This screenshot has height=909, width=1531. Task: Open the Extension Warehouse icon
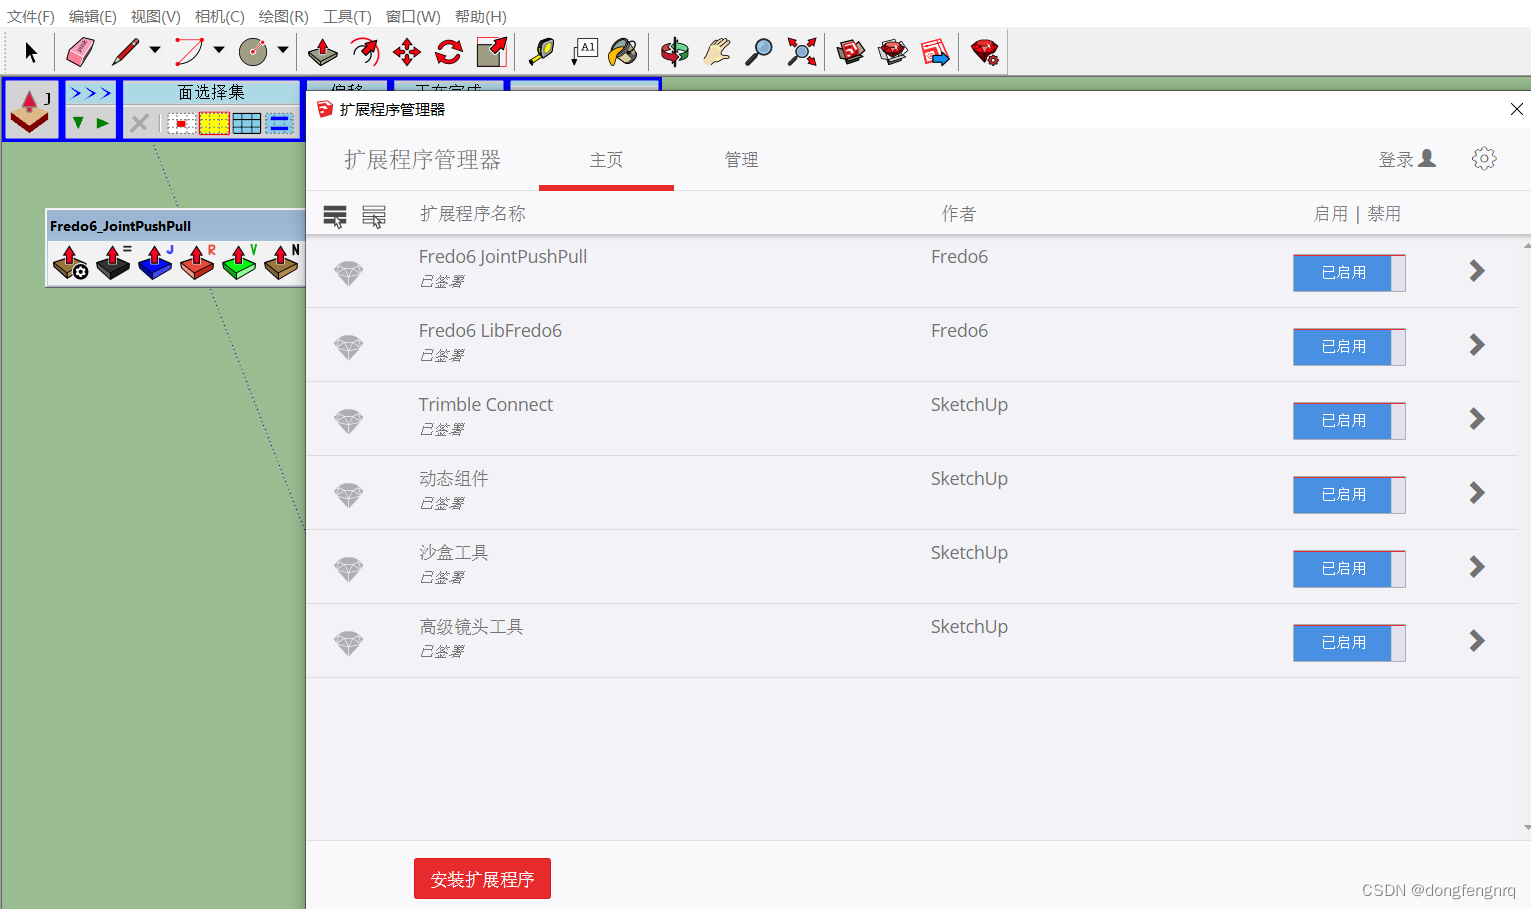point(893,51)
